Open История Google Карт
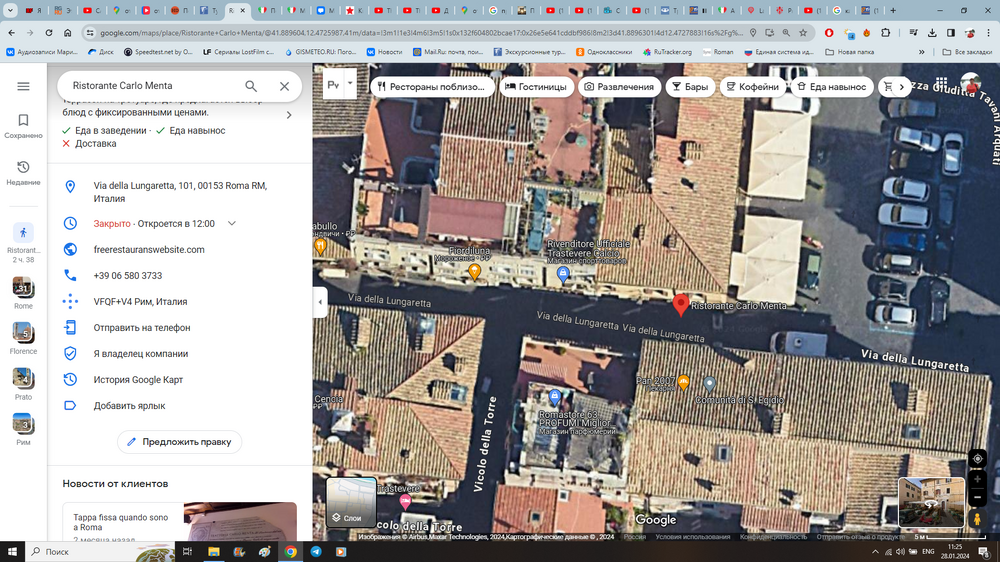This screenshot has width=1000, height=562. coord(138,380)
